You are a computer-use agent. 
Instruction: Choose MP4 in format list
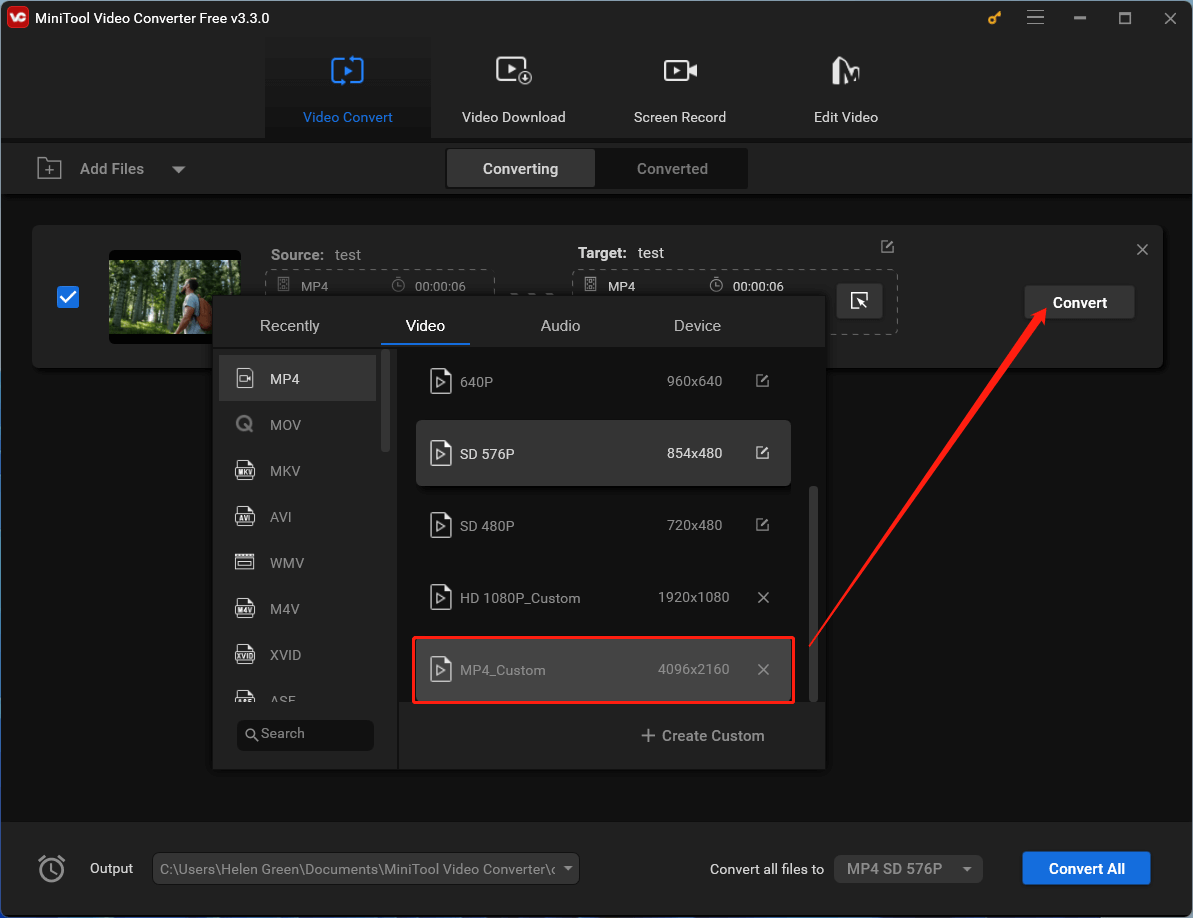297,379
